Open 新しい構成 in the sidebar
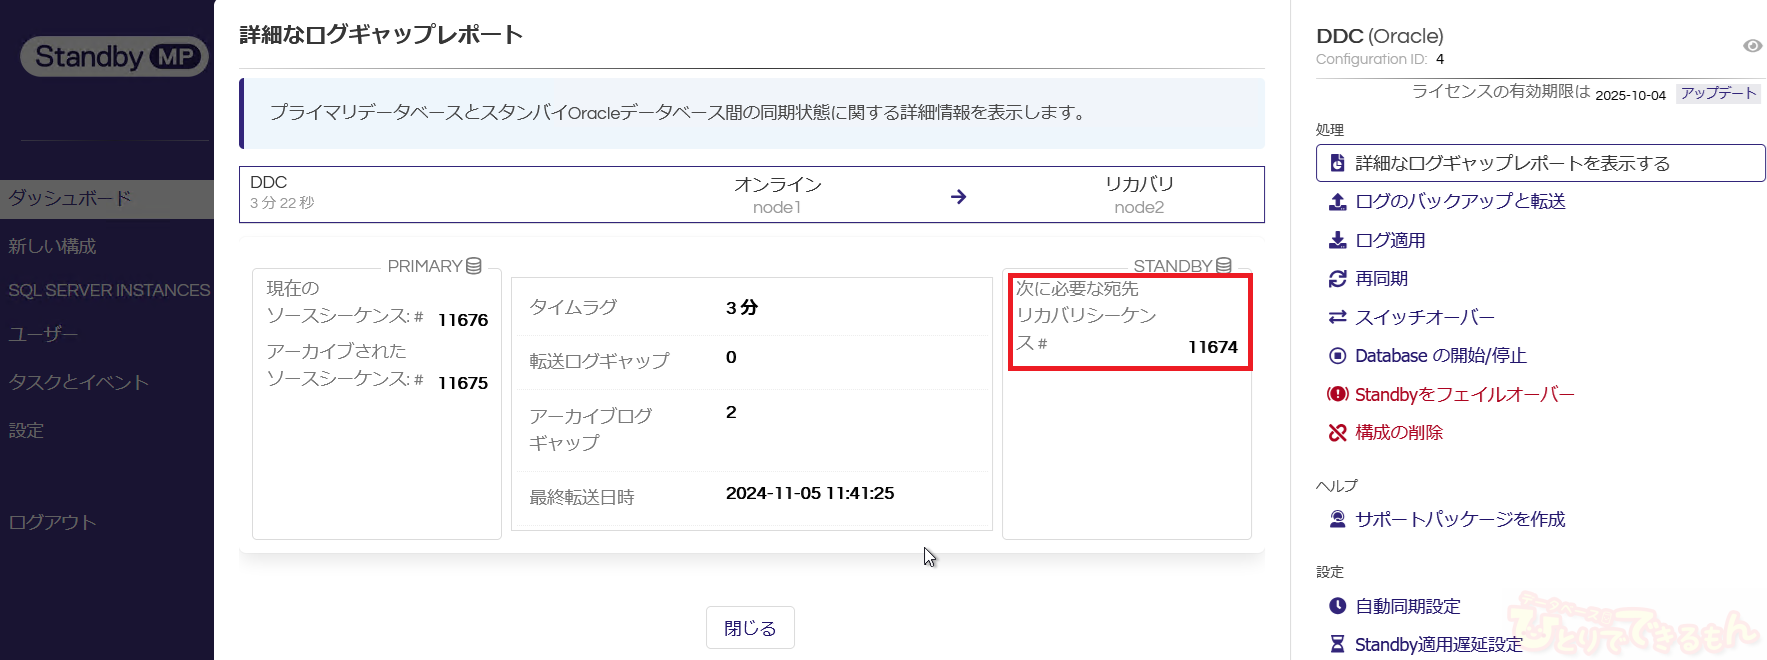 point(52,246)
